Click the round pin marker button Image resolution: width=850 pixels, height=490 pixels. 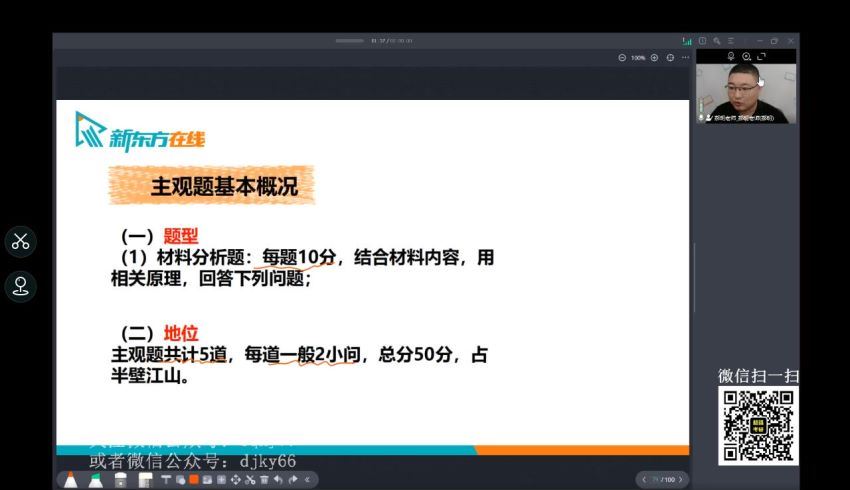pos(20,286)
